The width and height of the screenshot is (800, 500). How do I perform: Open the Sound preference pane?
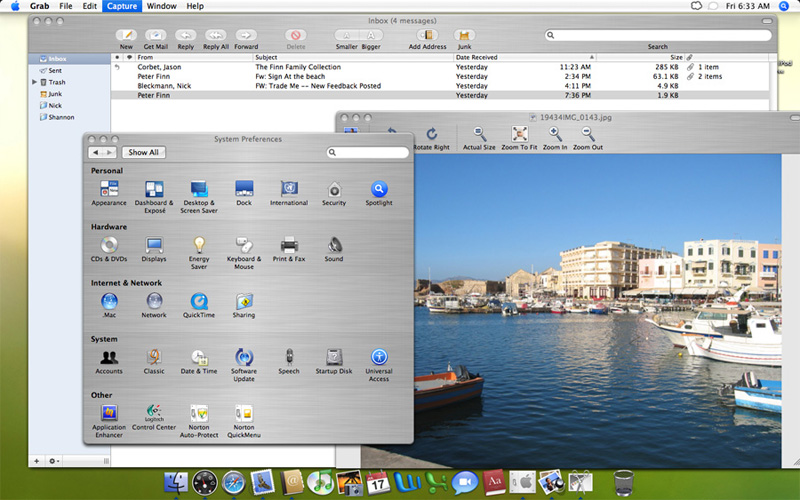click(x=334, y=245)
